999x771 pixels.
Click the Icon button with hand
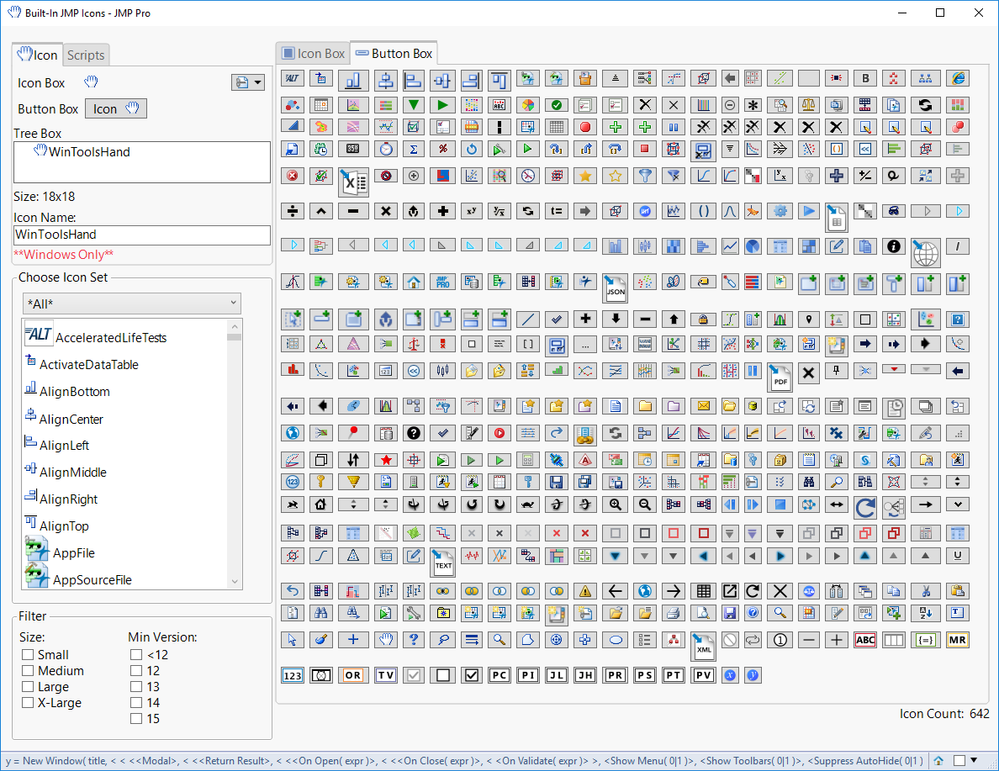pyautogui.click(x=116, y=109)
